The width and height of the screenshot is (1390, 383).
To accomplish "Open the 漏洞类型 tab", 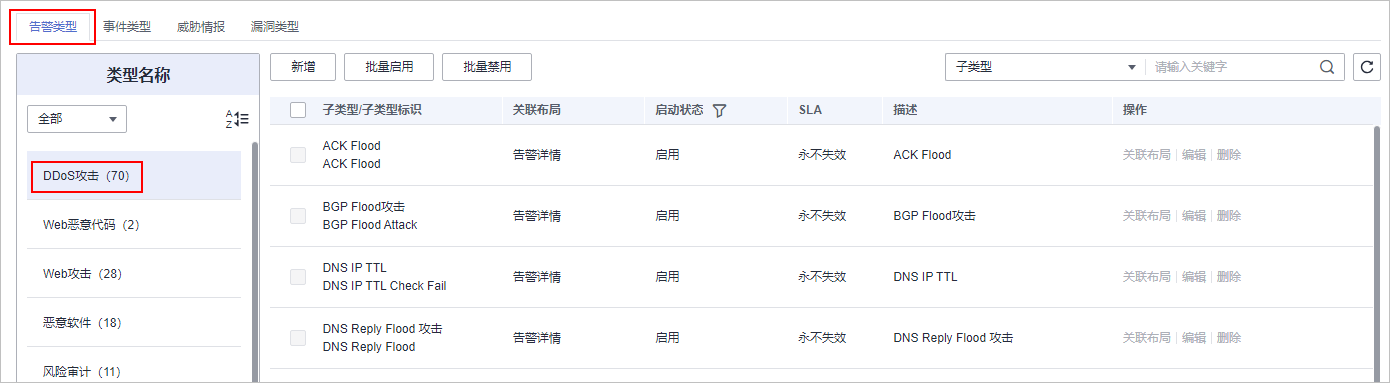I will pos(275,27).
